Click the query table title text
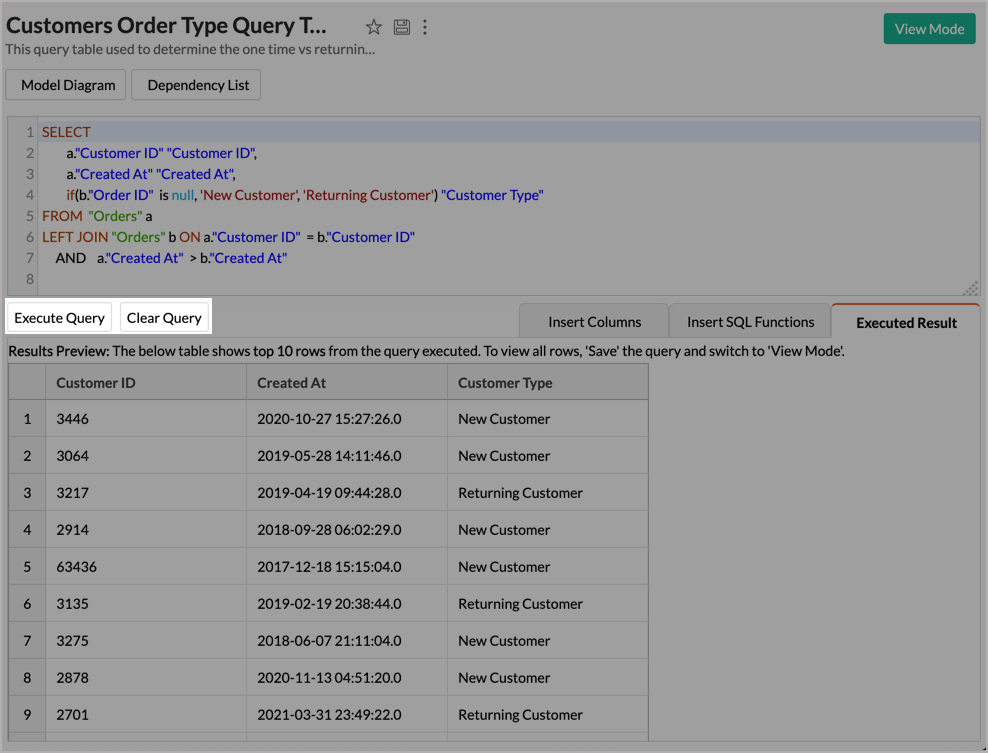This screenshot has height=753, width=988. coord(166,27)
